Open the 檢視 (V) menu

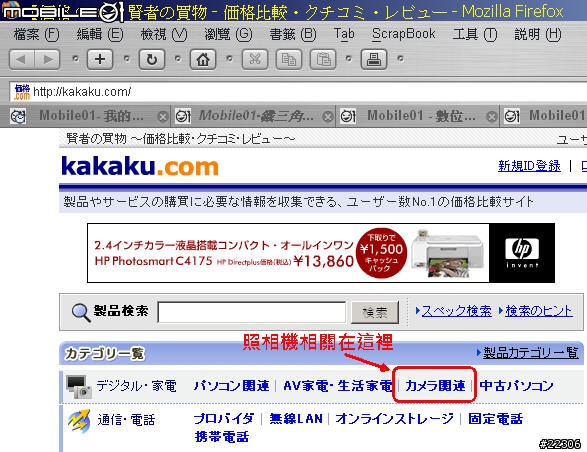click(x=164, y=34)
